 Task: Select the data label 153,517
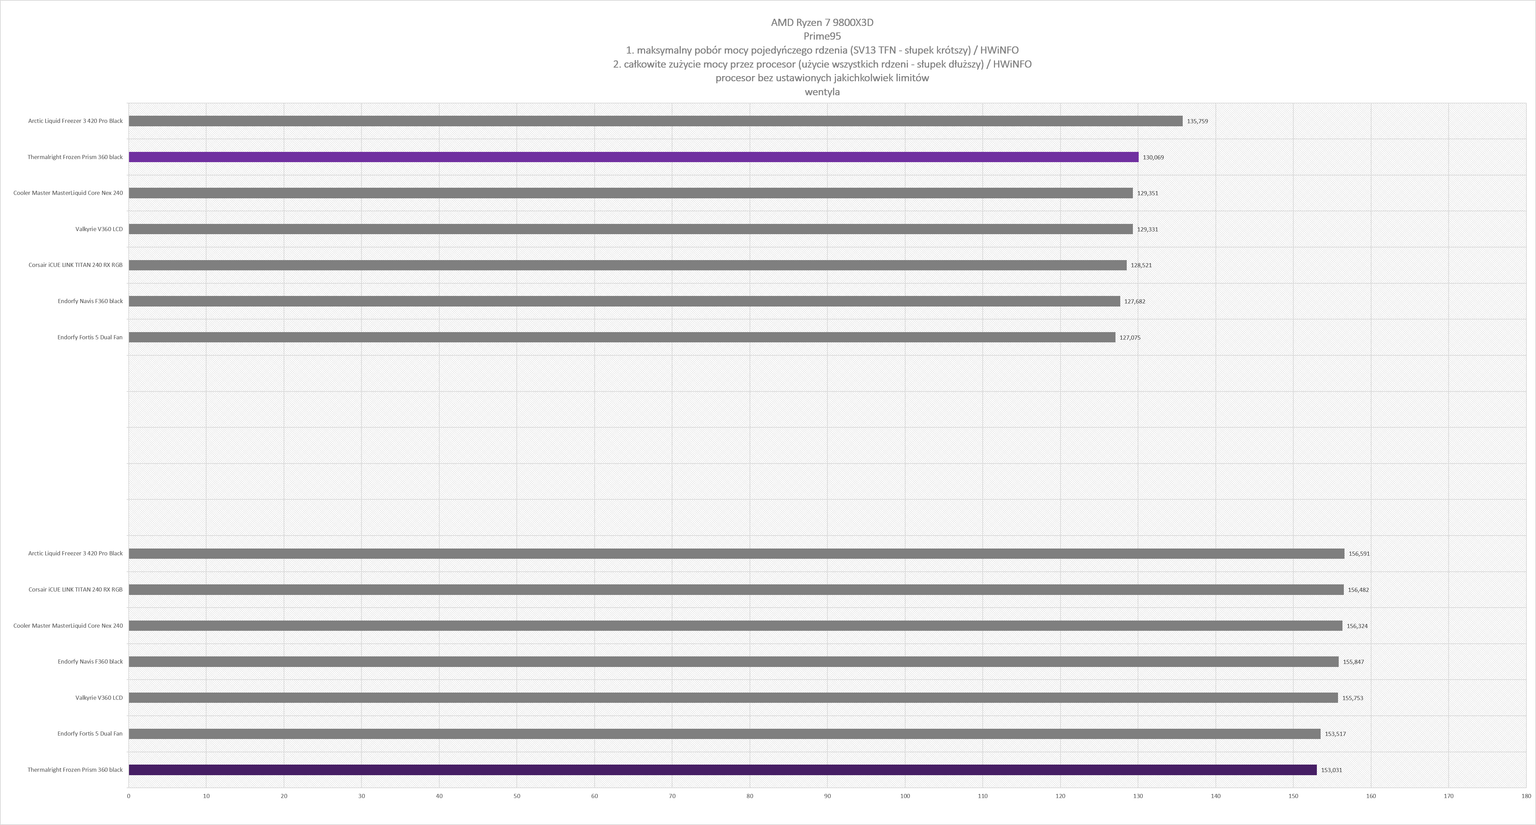click(x=1335, y=734)
